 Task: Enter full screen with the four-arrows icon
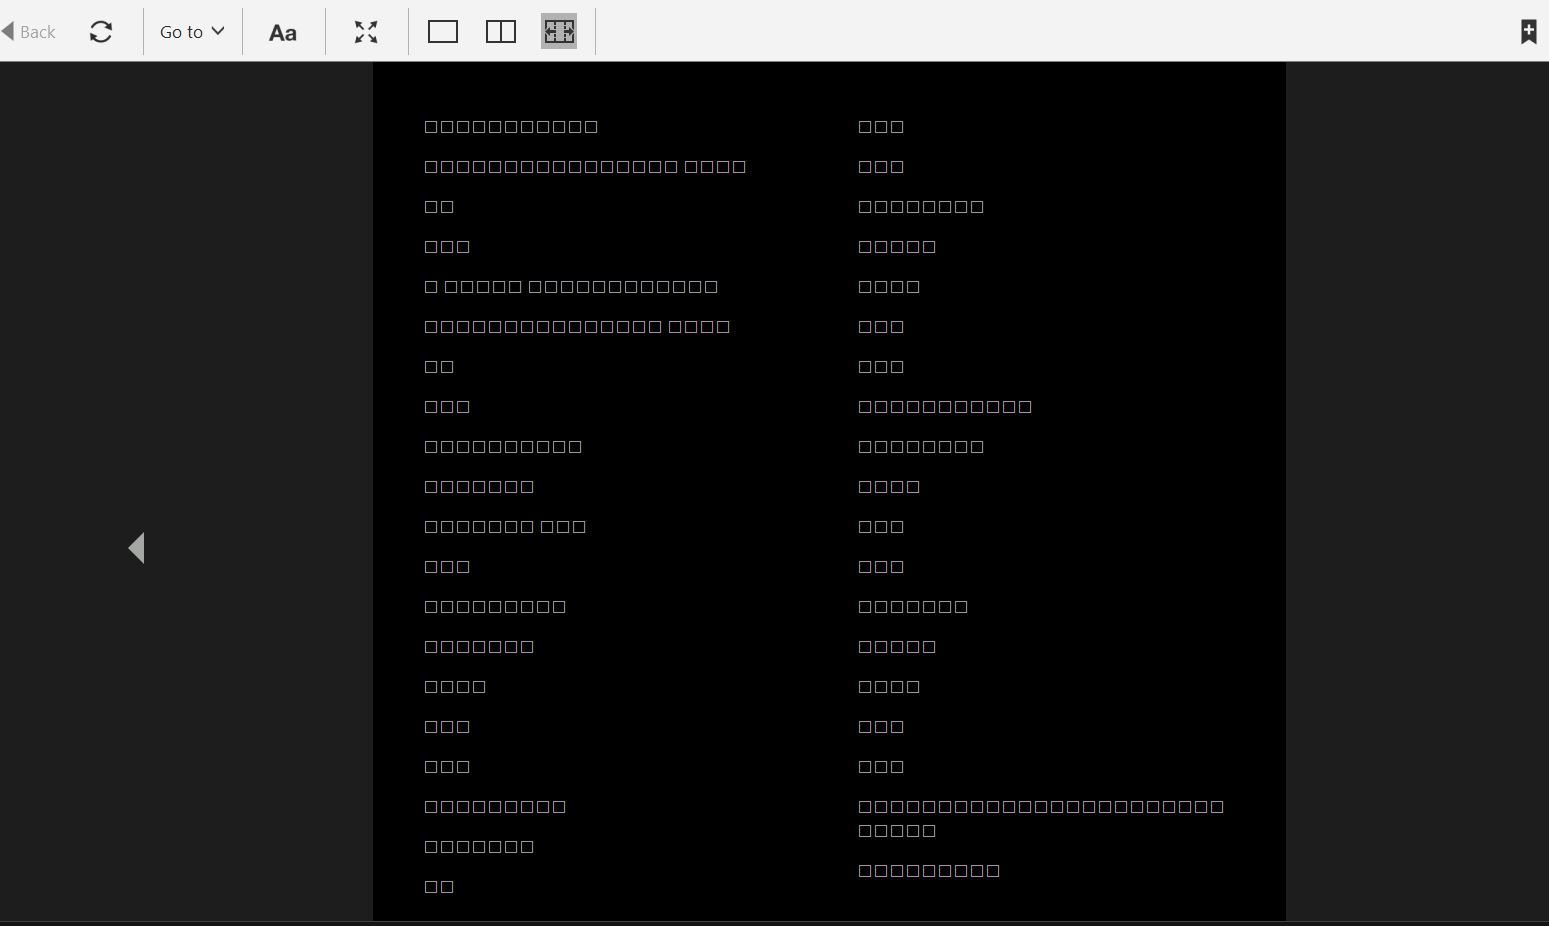pyautogui.click(x=366, y=32)
